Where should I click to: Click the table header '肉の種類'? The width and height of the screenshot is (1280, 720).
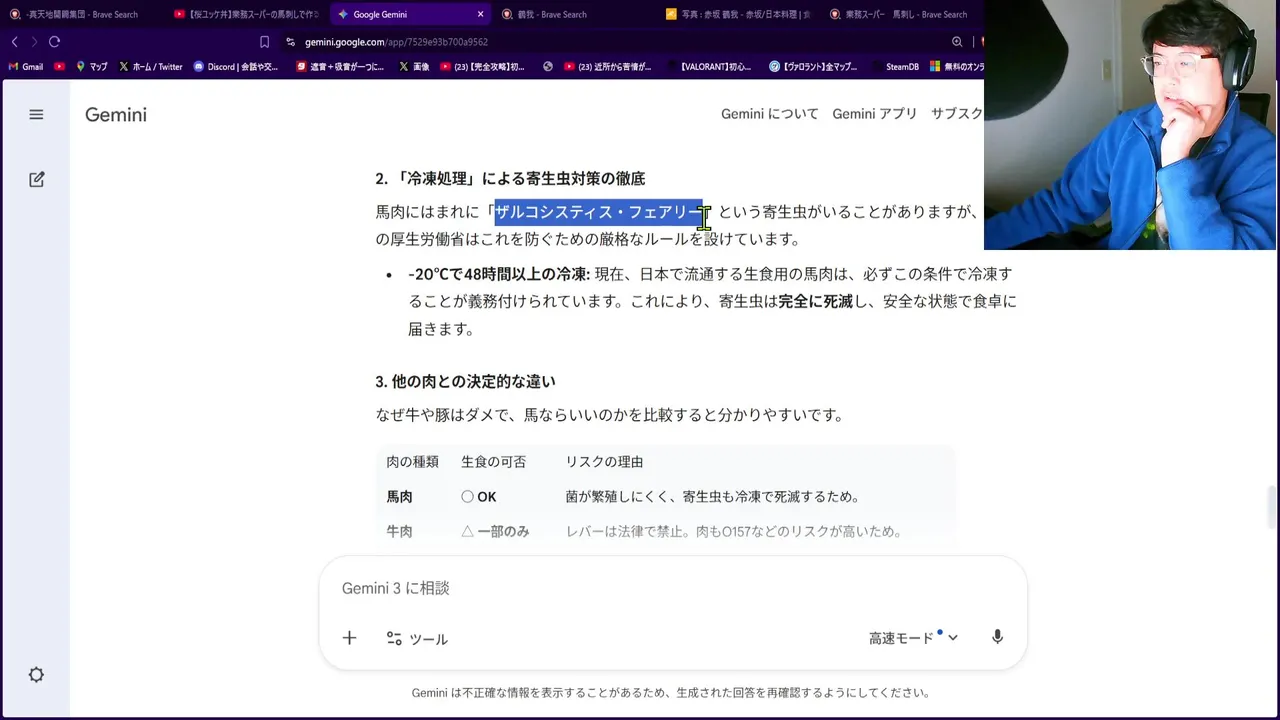pos(412,462)
